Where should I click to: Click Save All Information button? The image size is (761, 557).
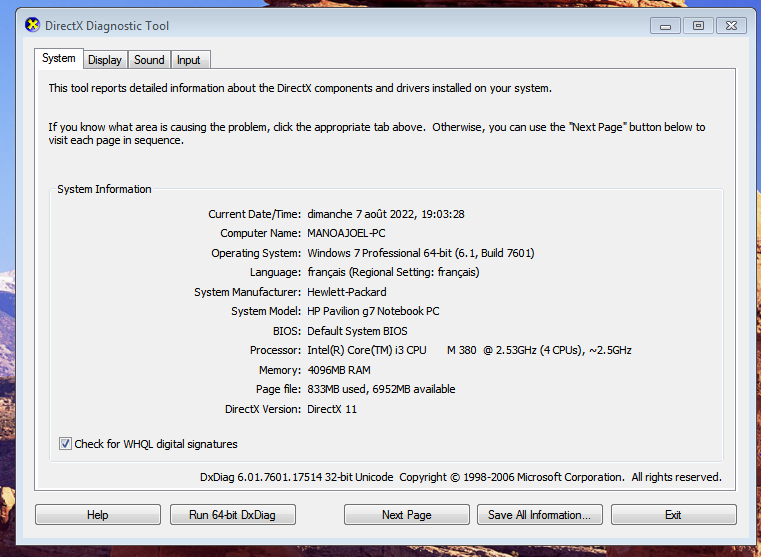pyautogui.click(x=540, y=515)
